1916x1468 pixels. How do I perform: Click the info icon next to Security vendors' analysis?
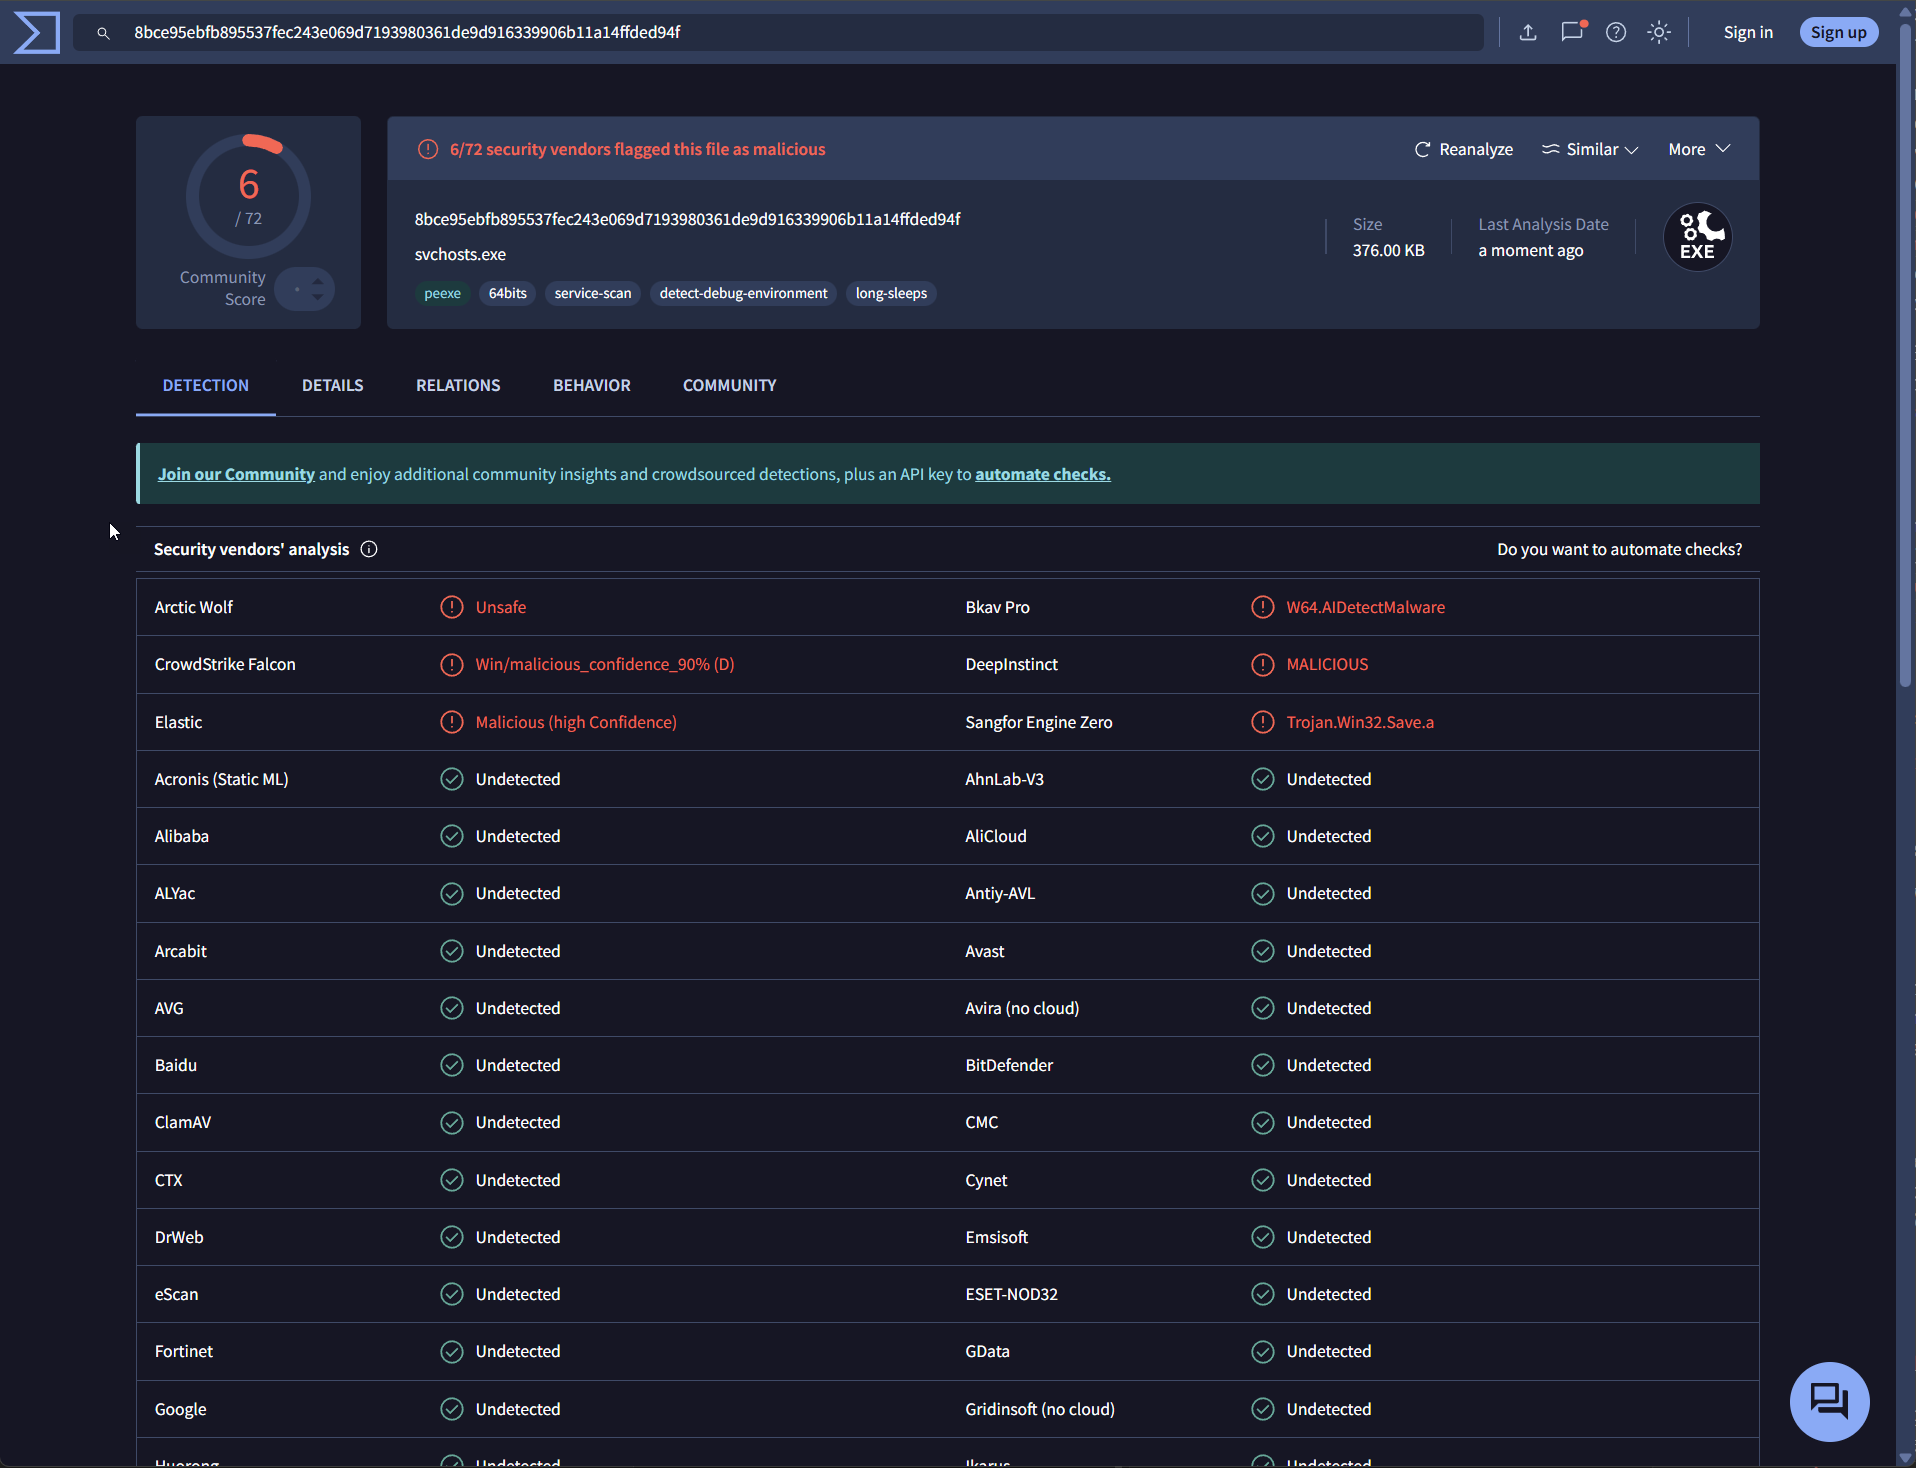[369, 549]
